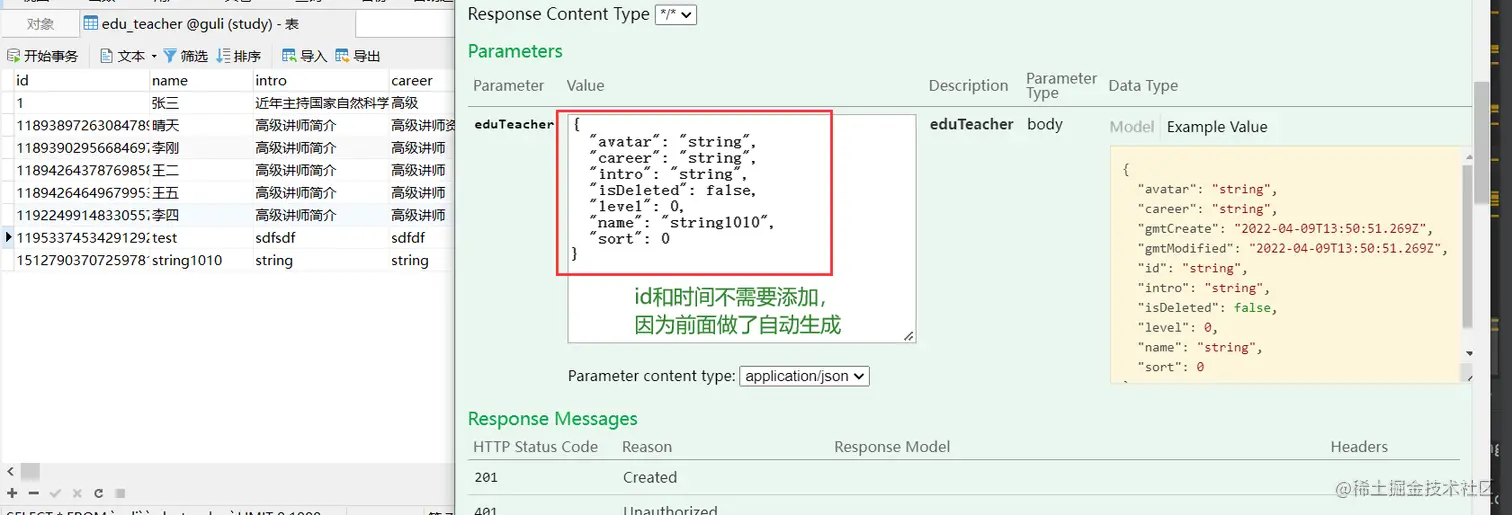Screen dimensions: 1512x515
Task: Select the name cell test
Action: click(x=201, y=238)
